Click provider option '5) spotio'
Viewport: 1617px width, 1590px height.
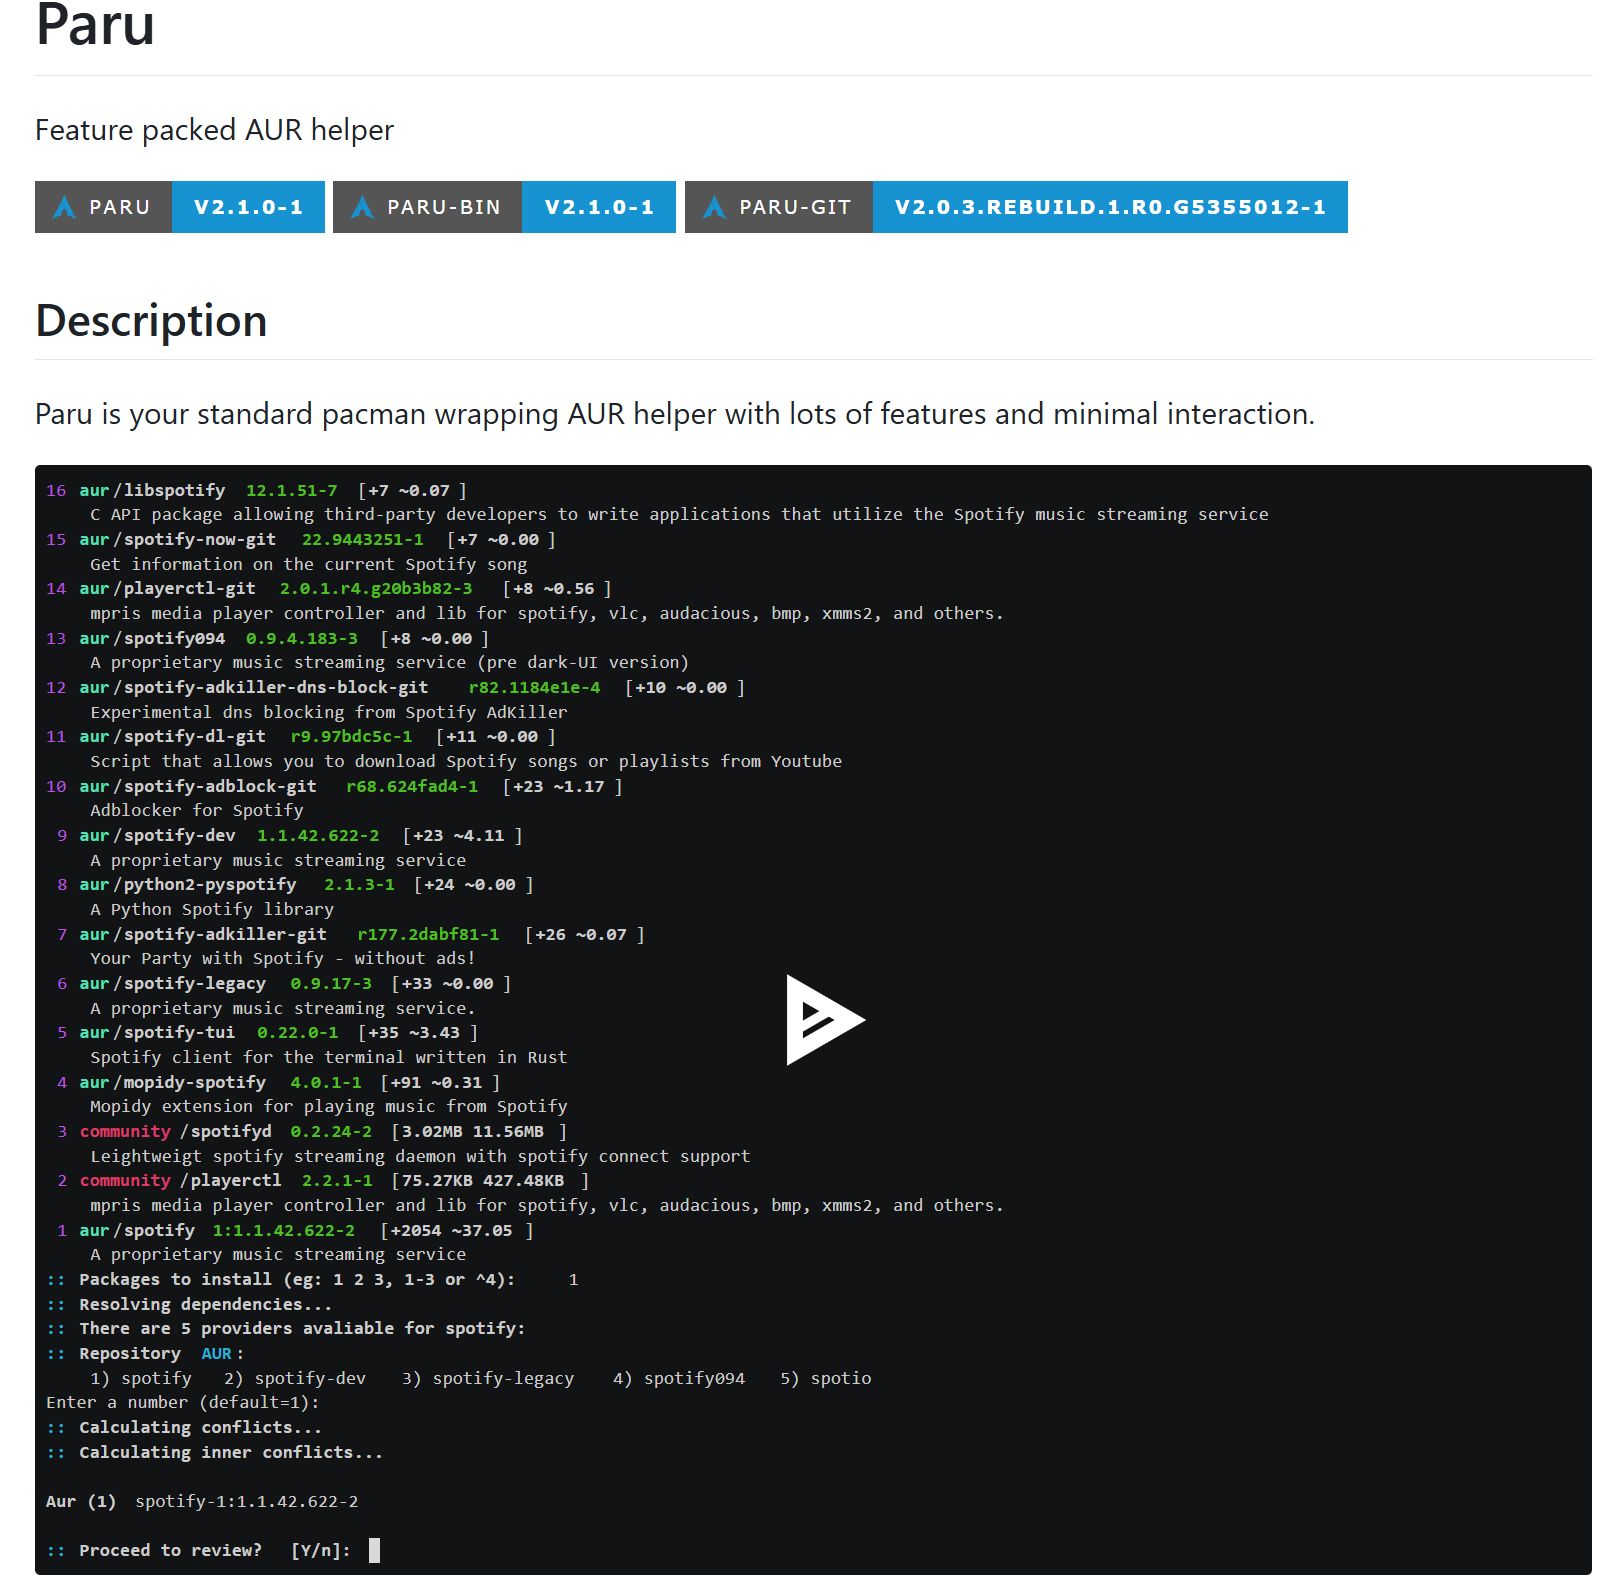[826, 1378]
